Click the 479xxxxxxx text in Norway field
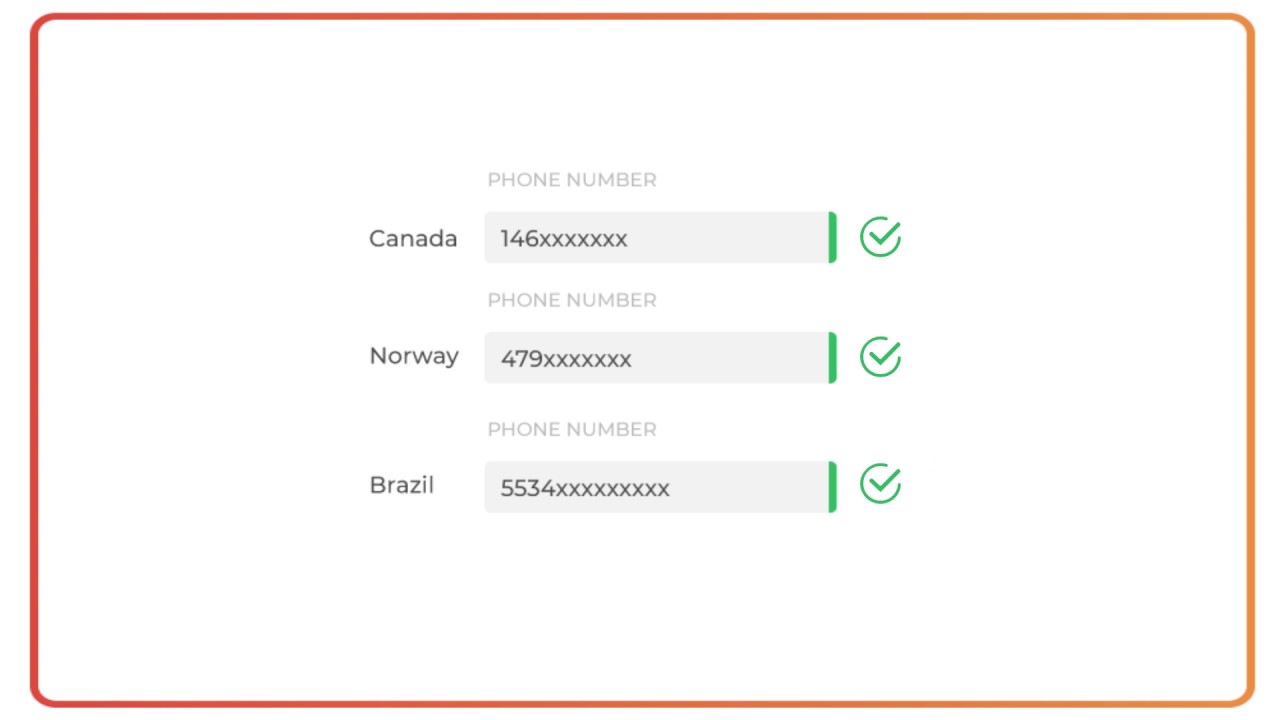Viewport: 1280px width, 720px height. pyautogui.click(x=566, y=359)
